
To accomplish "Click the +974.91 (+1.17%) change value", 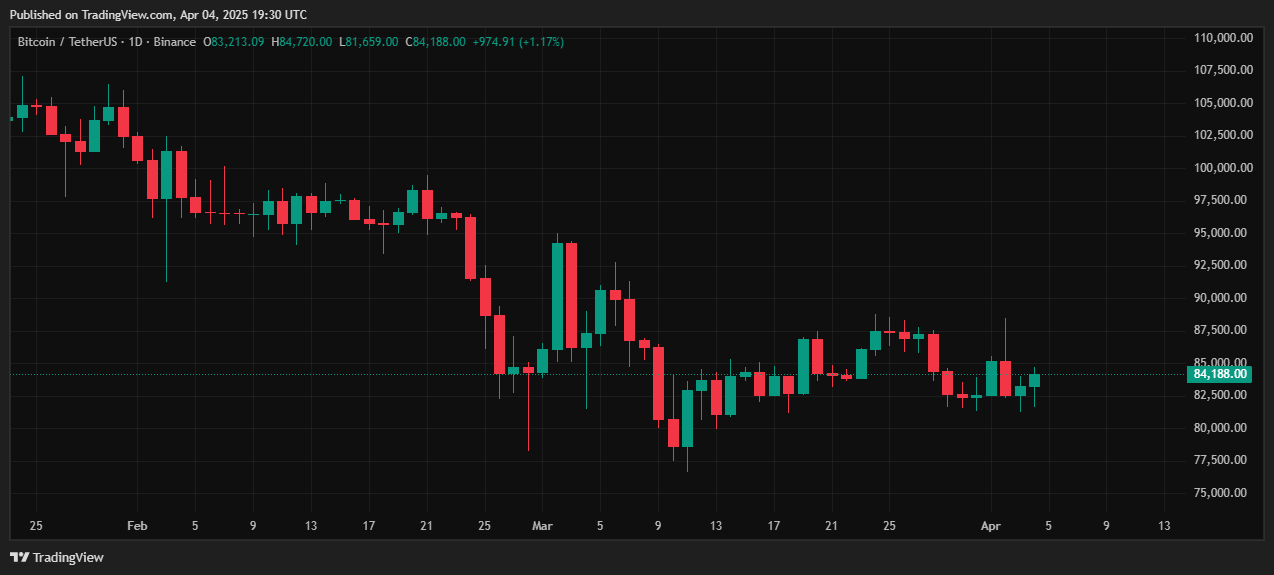I will [518, 42].
